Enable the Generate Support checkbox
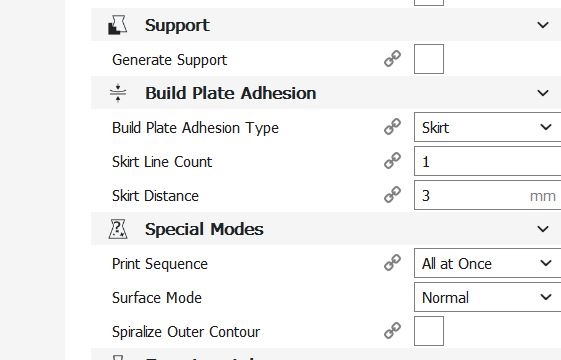 tap(429, 59)
